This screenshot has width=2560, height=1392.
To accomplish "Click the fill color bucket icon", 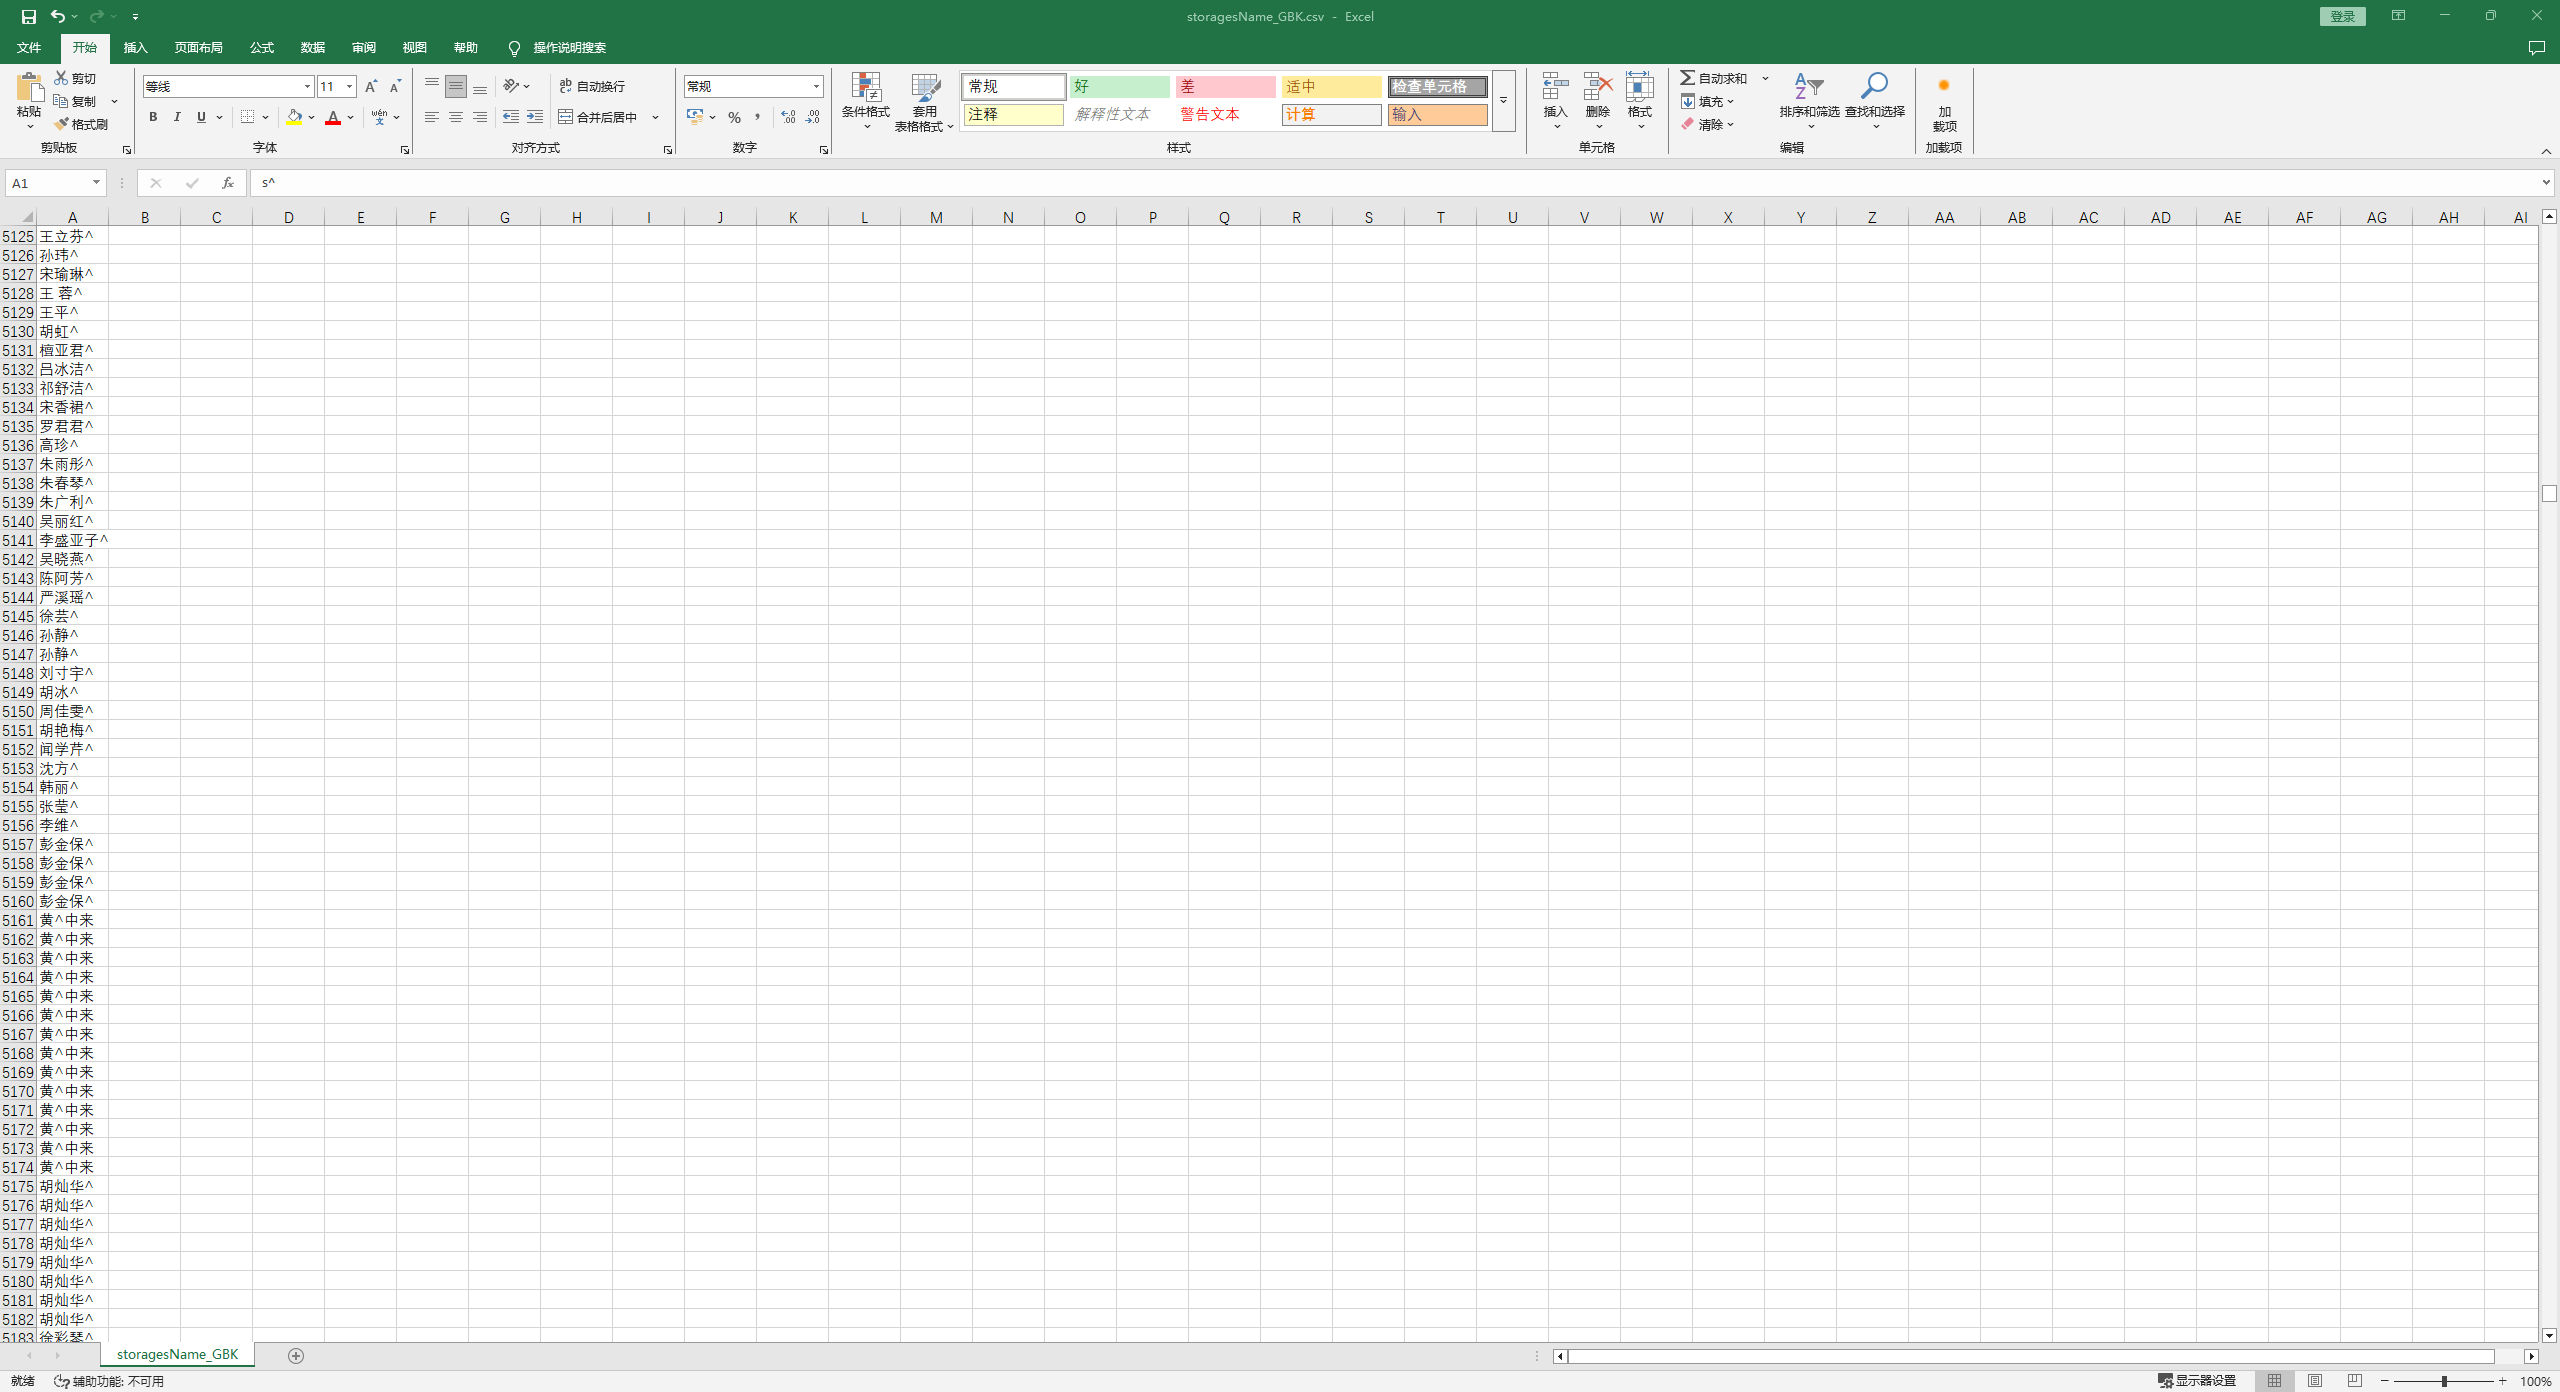I will click(x=294, y=117).
